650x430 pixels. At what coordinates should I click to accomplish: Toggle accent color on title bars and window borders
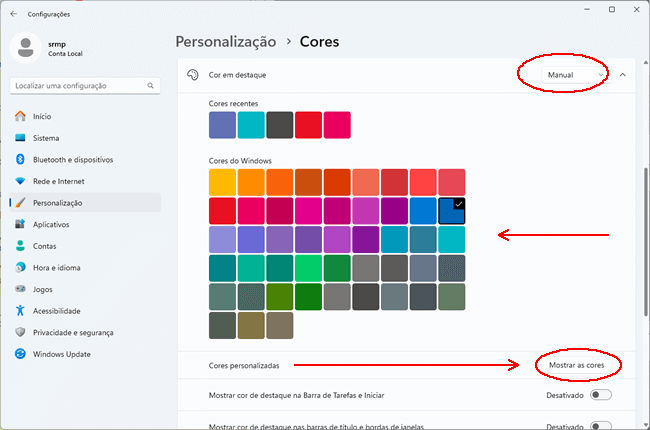coord(601,426)
